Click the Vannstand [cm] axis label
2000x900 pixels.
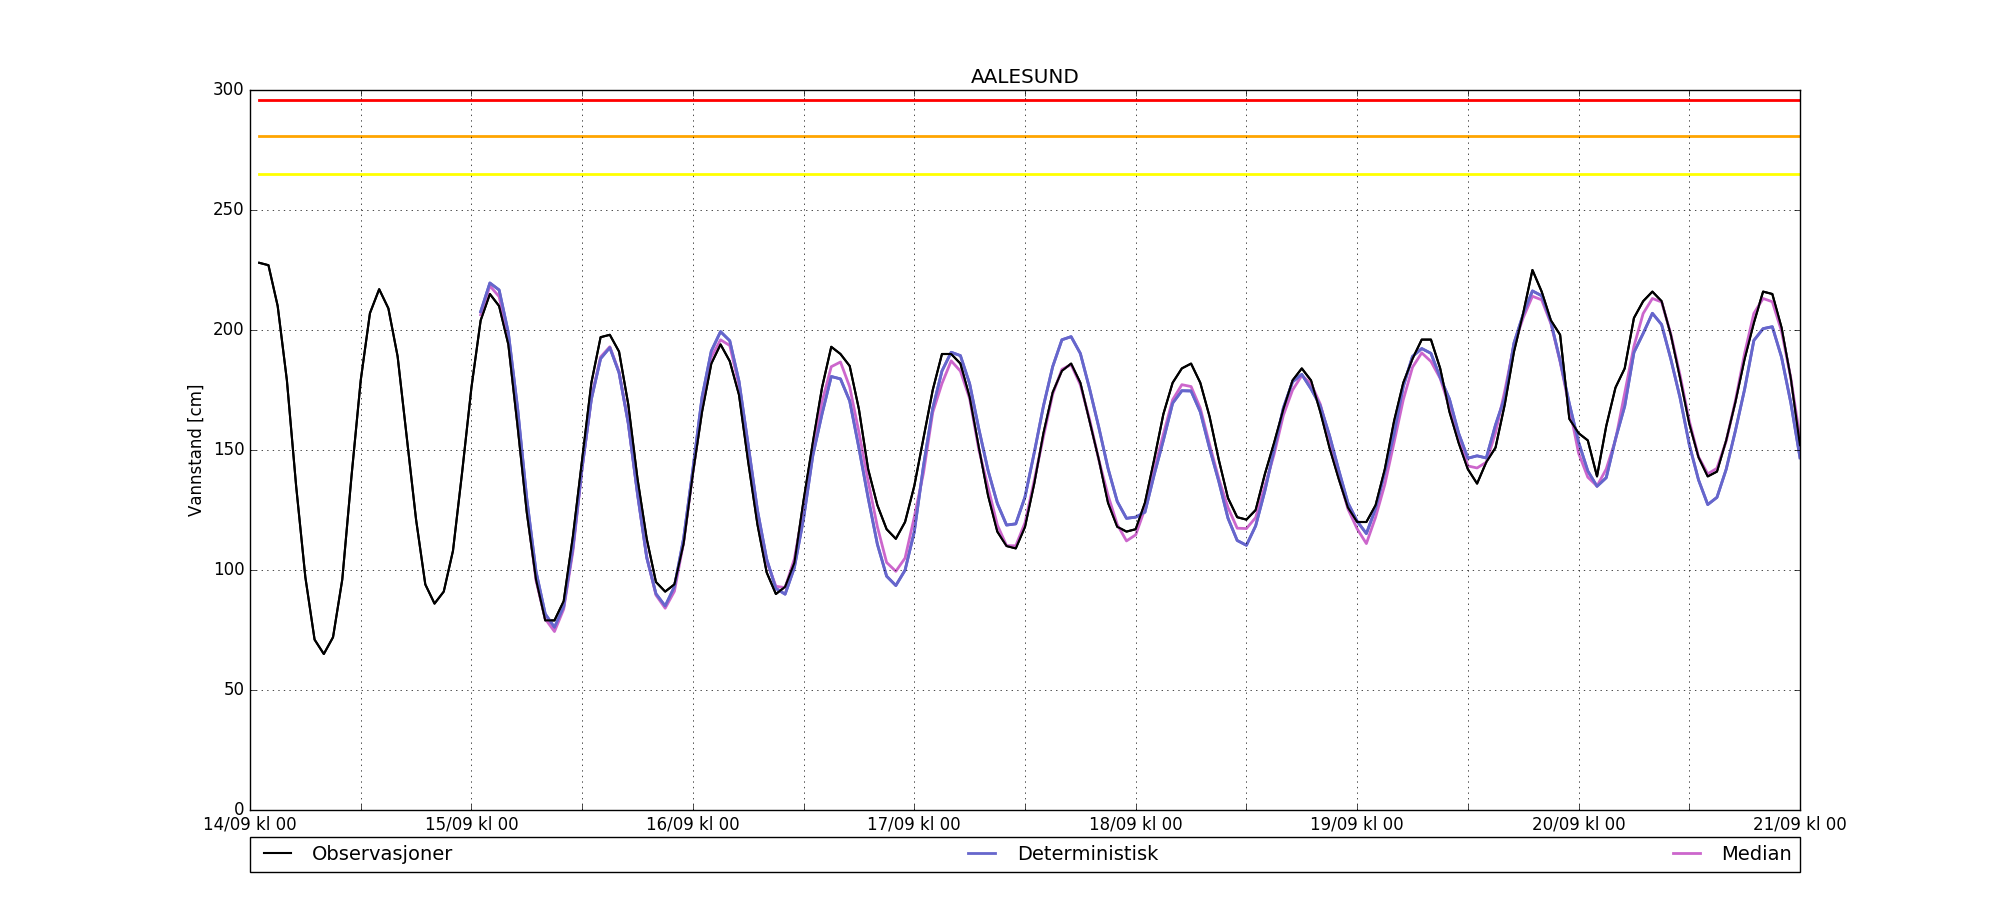point(195,450)
